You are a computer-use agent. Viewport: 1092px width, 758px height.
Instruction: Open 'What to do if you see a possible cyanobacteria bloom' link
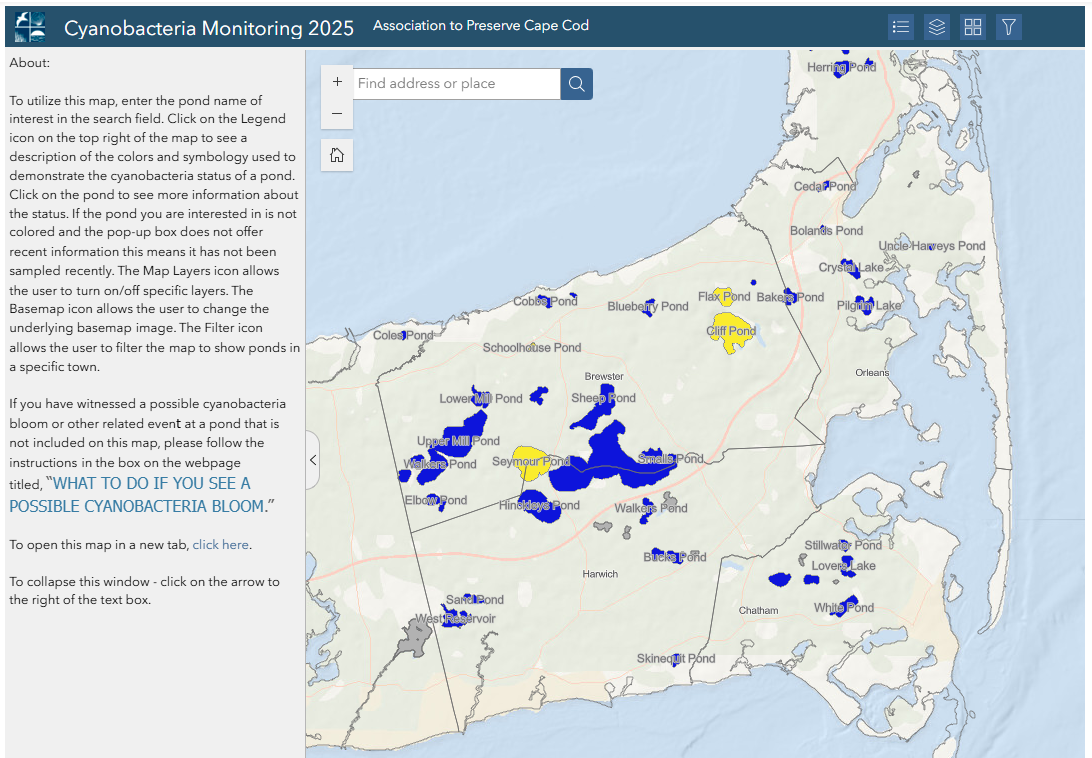point(130,495)
